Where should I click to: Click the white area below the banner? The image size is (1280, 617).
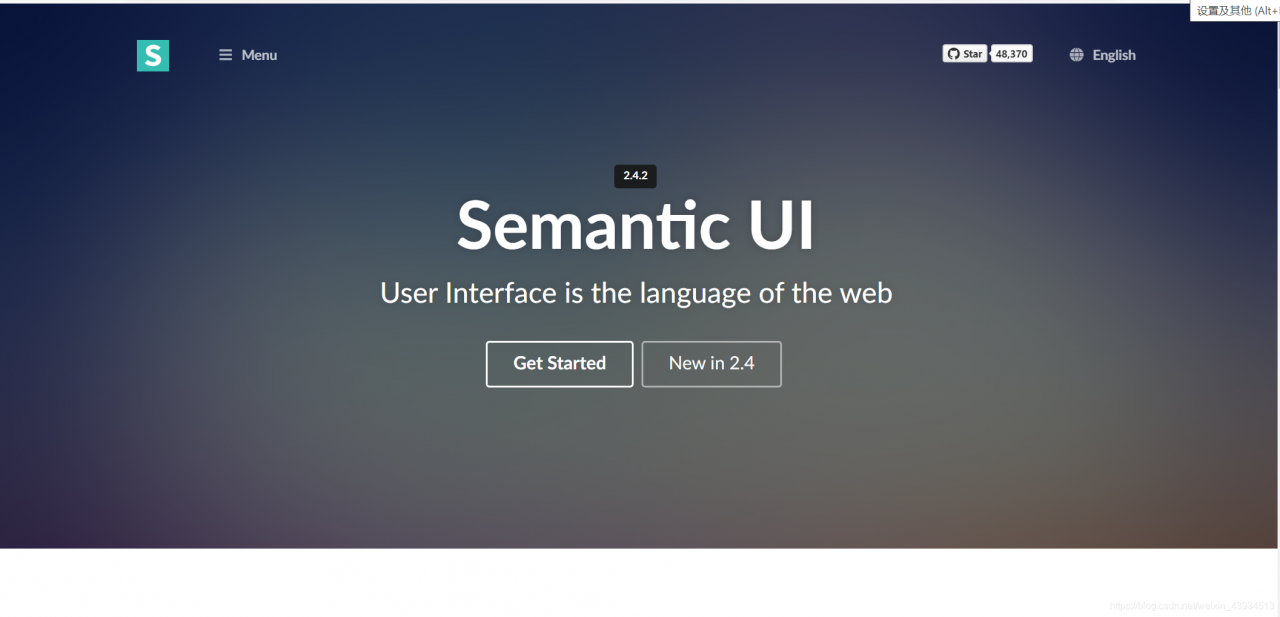[x=640, y=582]
